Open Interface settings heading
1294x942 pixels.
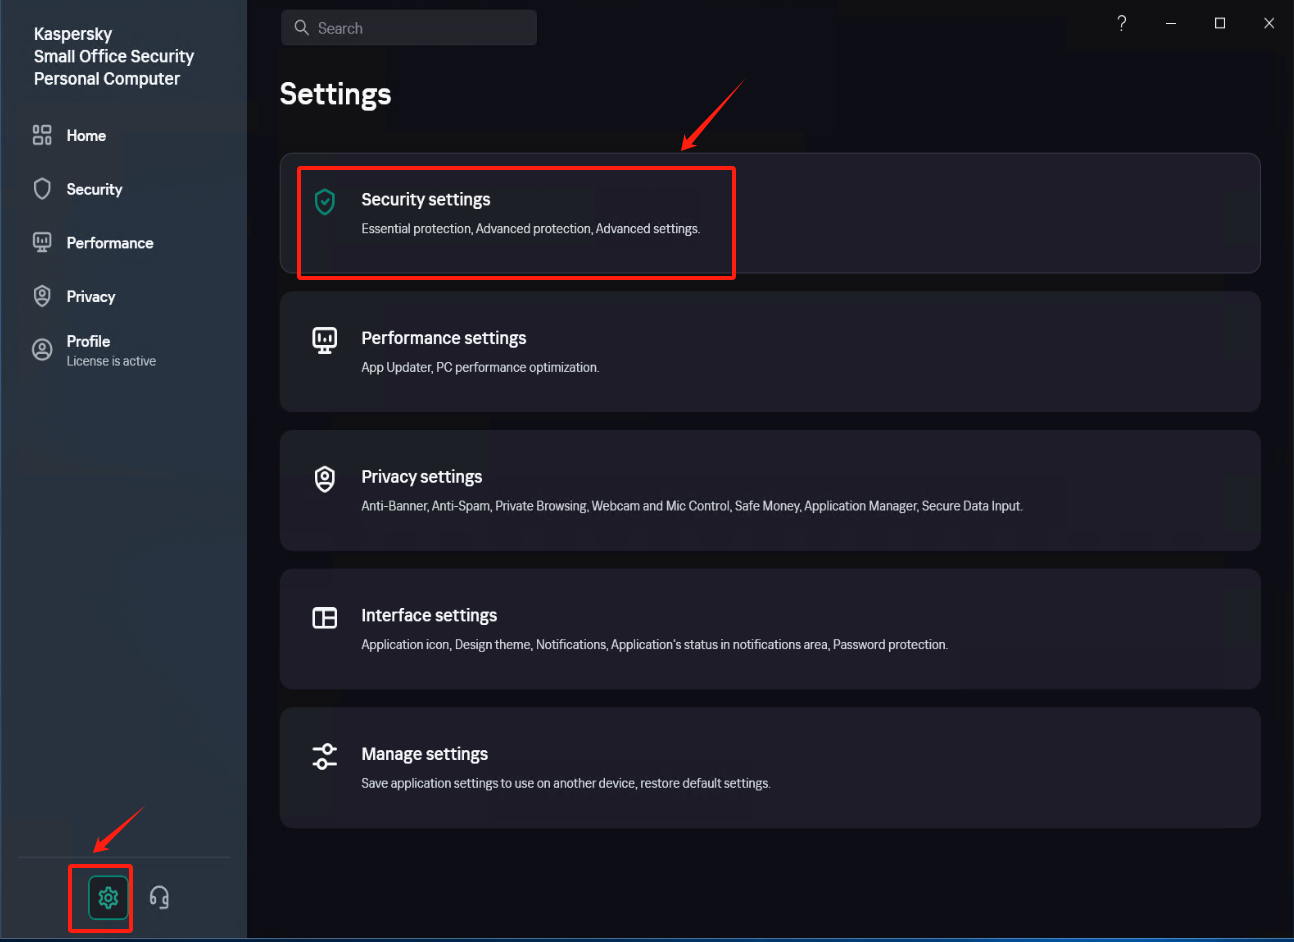click(x=429, y=615)
